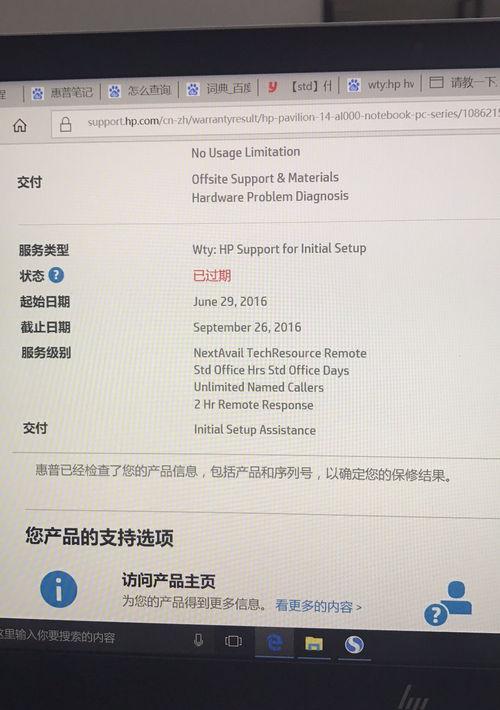
Task: Open the Sogou browser taskbar icon
Action: point(354,644)
